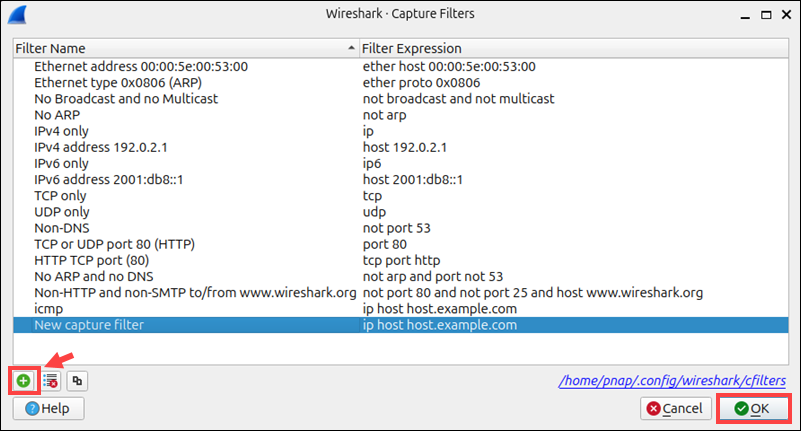Click expression 'ether proto 0x0806'
Image resolution: width=801 pixels, height=431 pixels.
[421, 83]
